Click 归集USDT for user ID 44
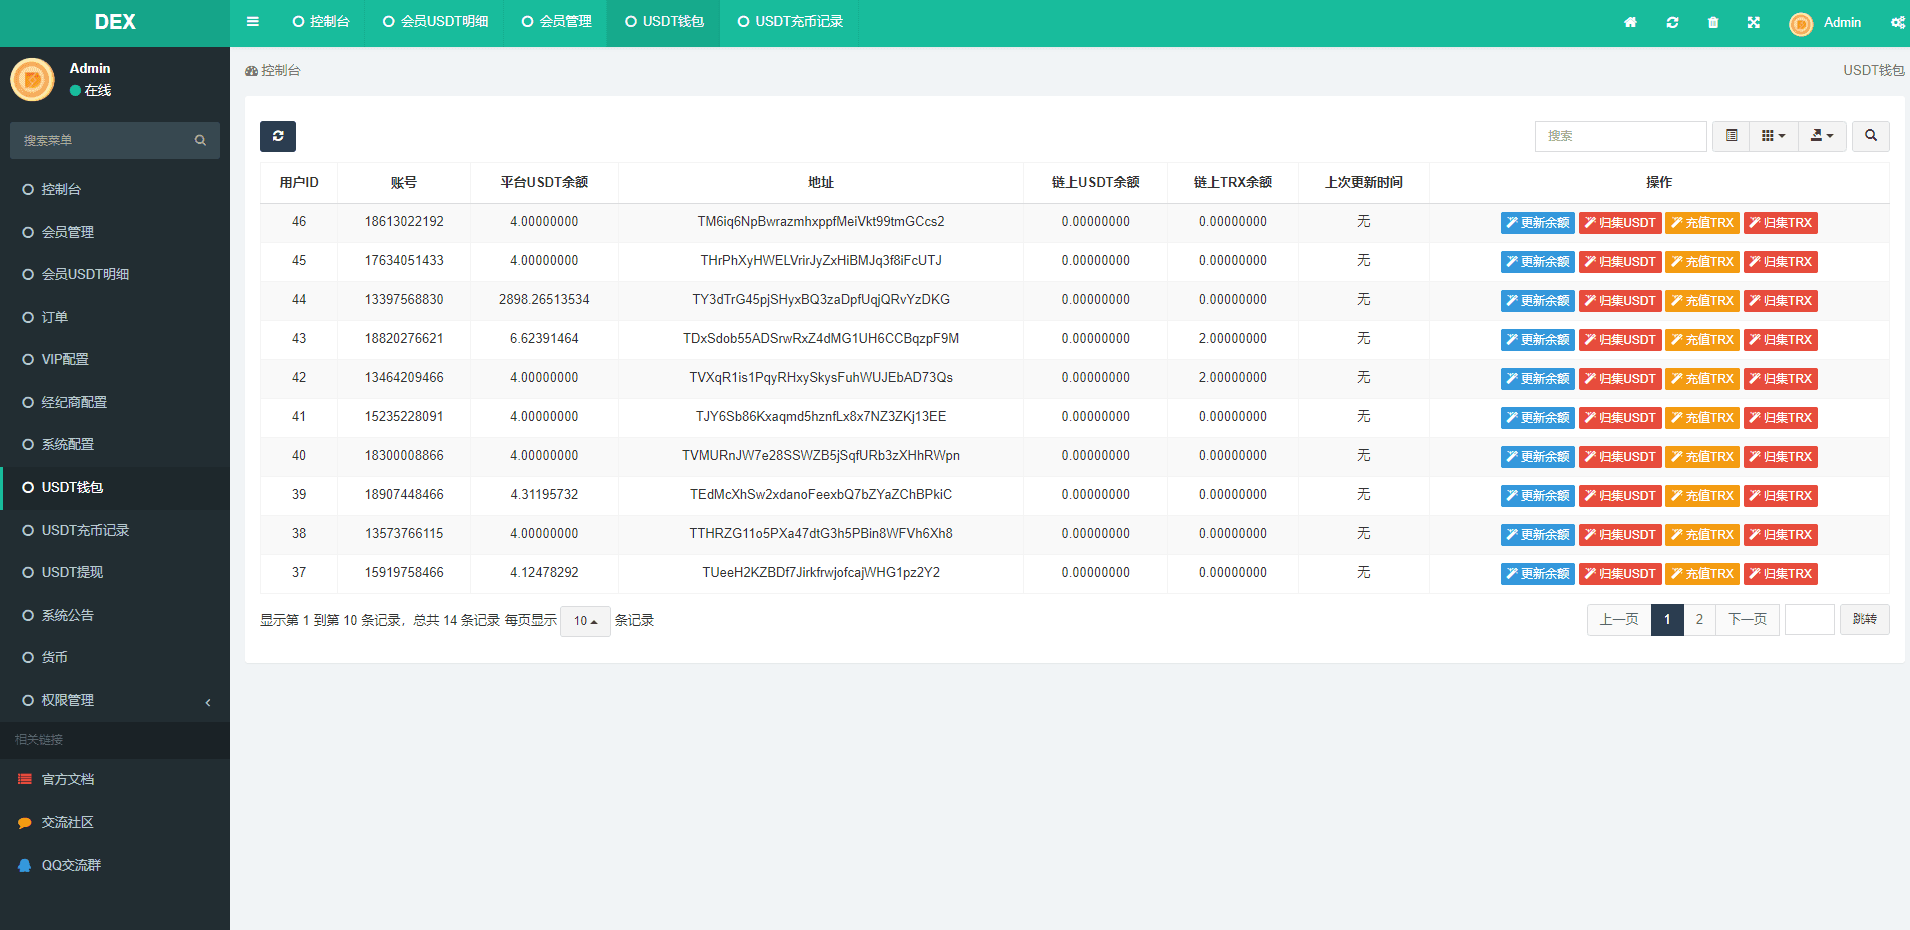This screenshot has height=930, width=1910. coord(1619,301)
